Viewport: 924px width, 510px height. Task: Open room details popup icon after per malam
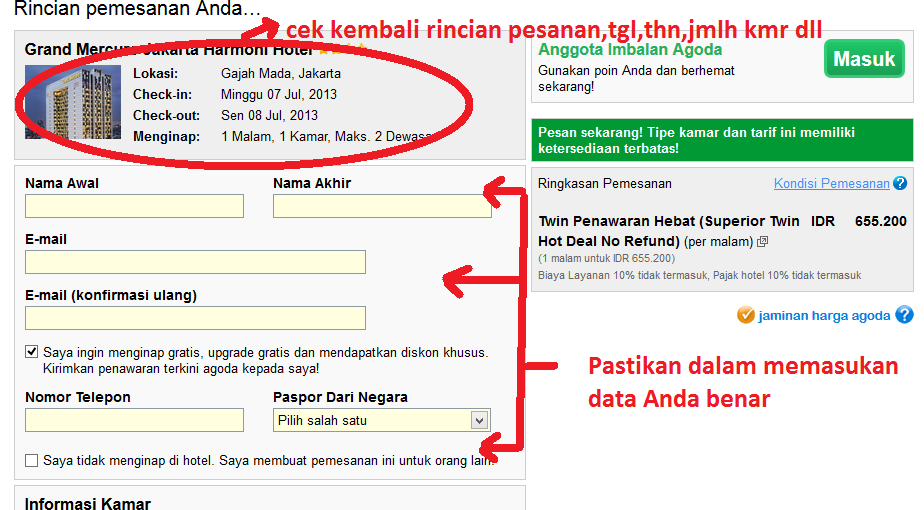tap(762, 242)
